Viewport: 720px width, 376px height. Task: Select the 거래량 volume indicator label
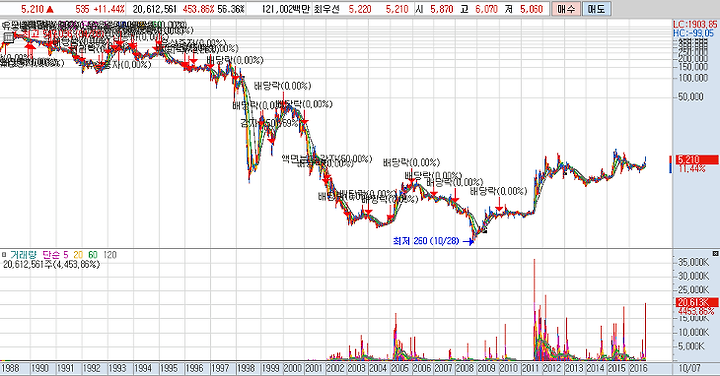(x=24, y=255)
